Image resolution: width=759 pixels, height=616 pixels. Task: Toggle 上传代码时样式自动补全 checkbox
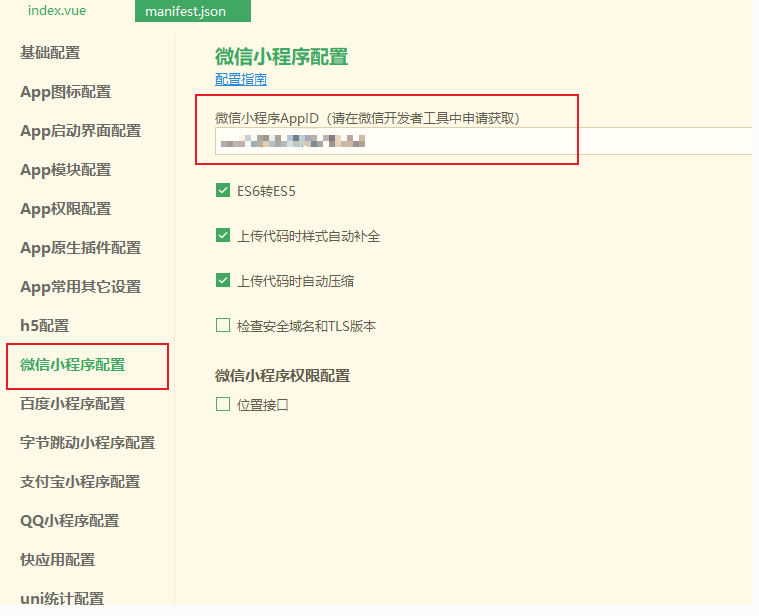coord(223,235)
